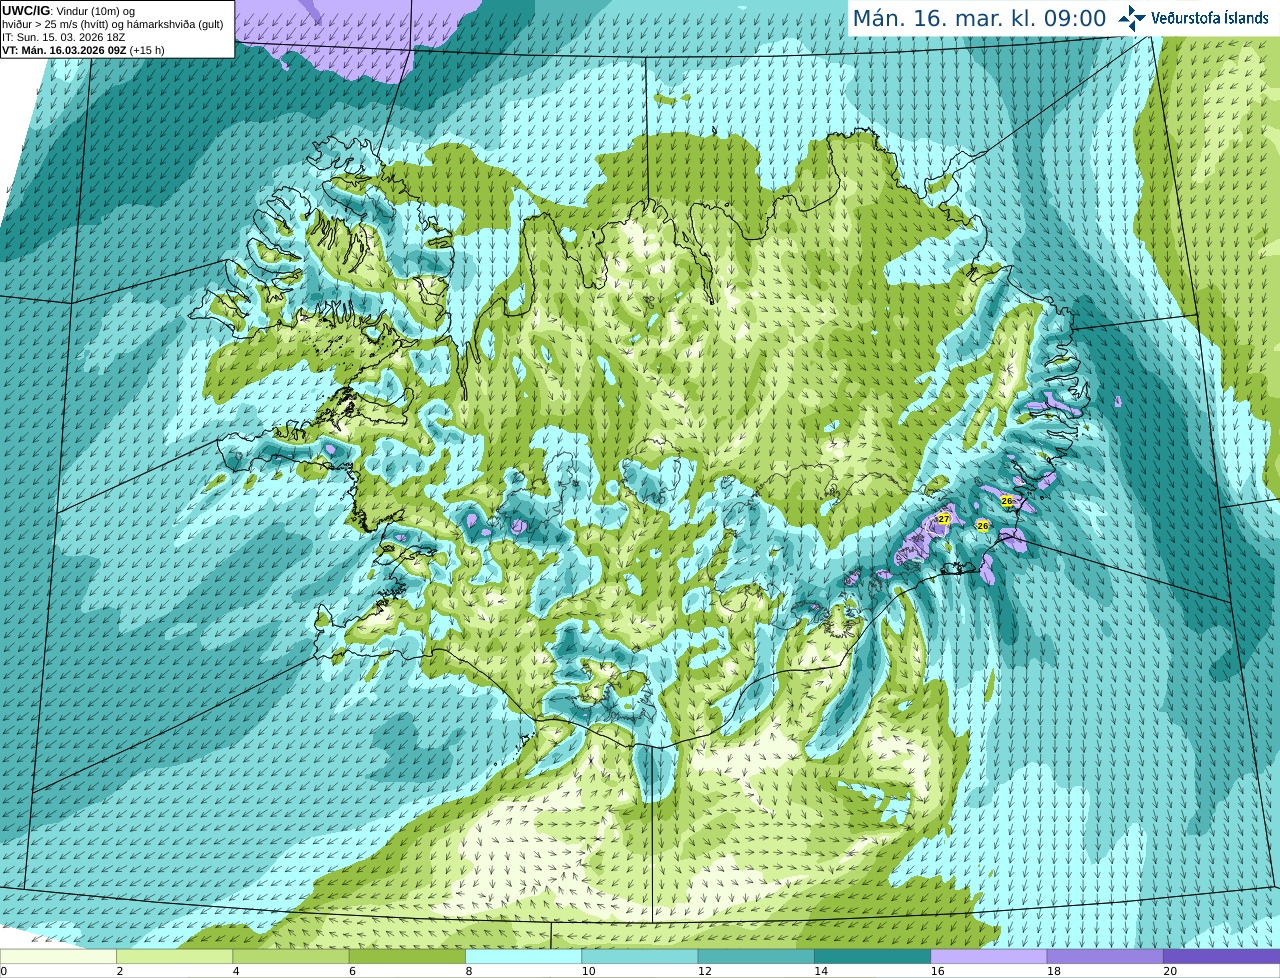The image size is (1280, 978).
Task: Click the yellow 27 peak gust marker
Action: (943, 518)
